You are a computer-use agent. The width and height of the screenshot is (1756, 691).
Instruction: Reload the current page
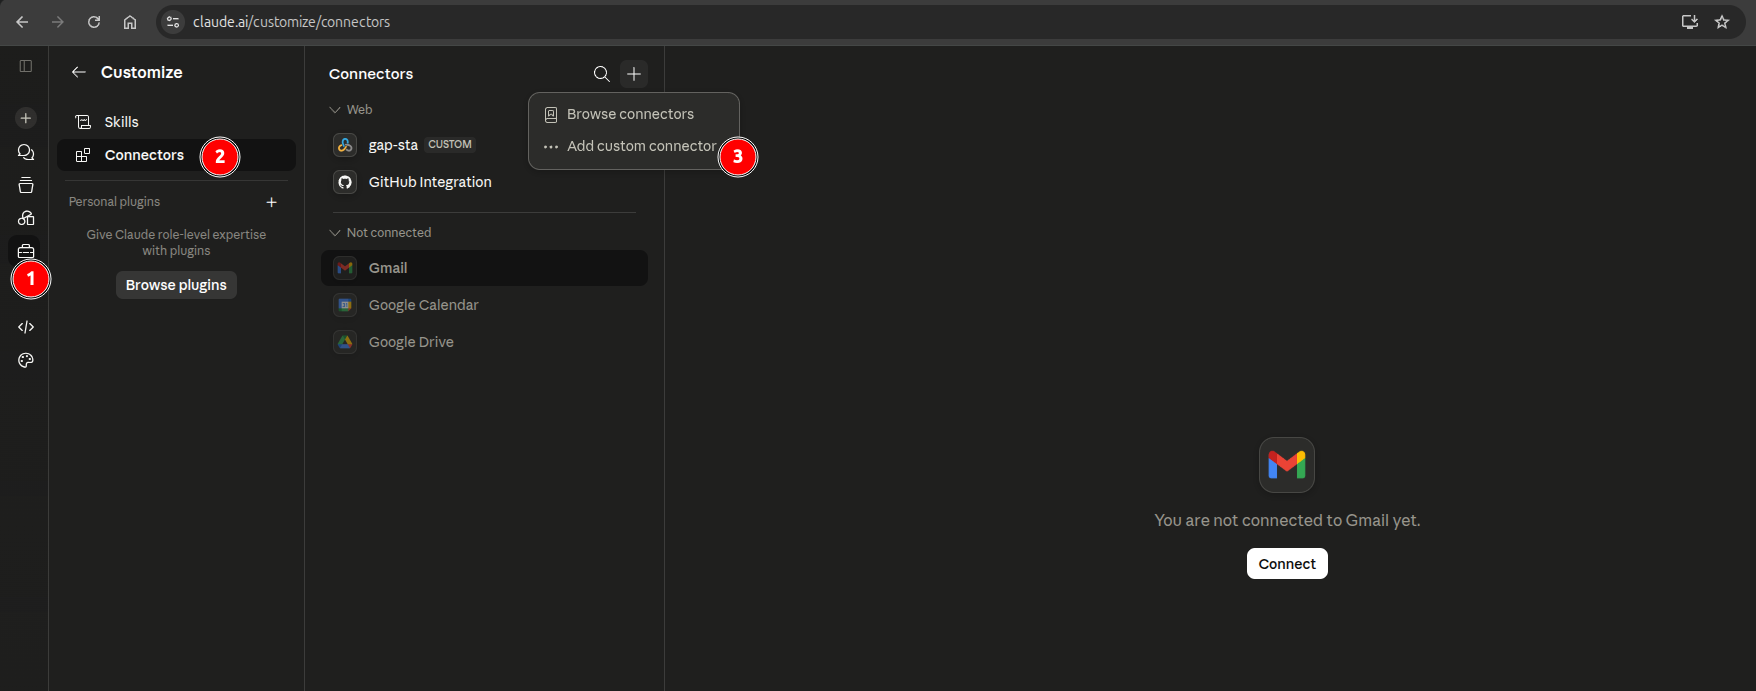pyautogui.click(x=94, y=22)
